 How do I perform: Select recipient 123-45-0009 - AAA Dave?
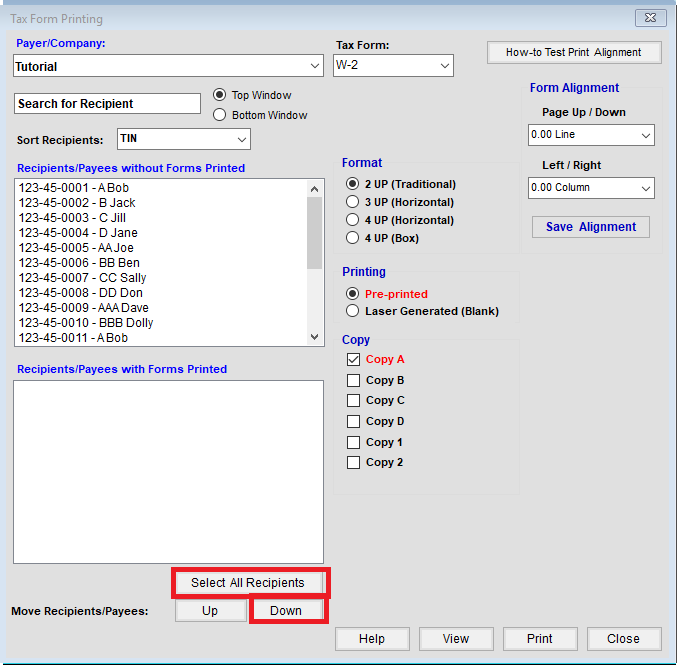[x=160, y=308]
